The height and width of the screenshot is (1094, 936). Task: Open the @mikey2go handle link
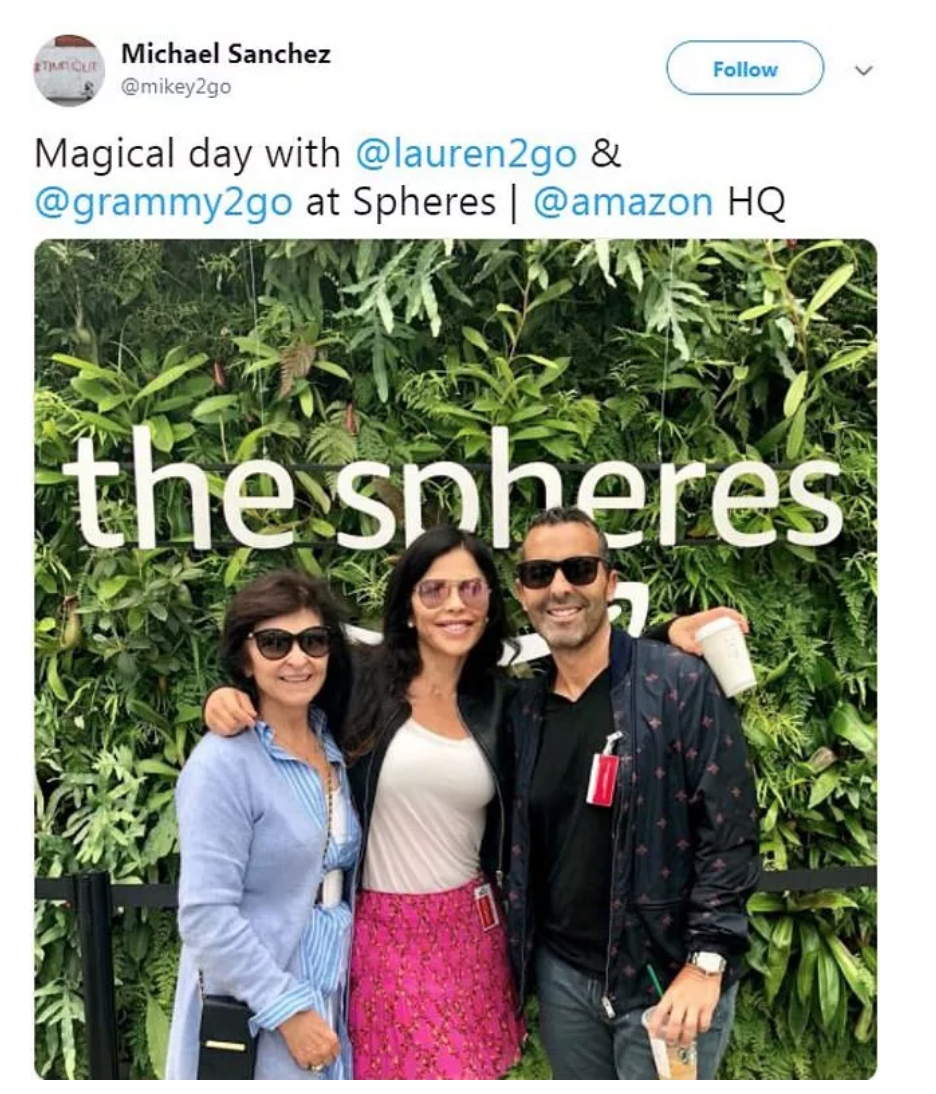pyautogui.click(x=176, y=87)
